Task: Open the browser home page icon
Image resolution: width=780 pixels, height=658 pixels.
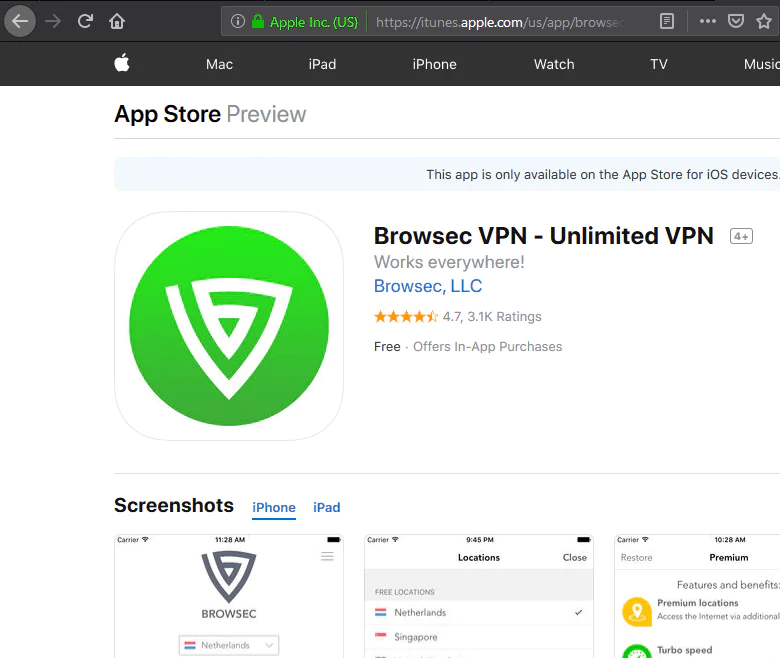Action: (x=117, y=21)
